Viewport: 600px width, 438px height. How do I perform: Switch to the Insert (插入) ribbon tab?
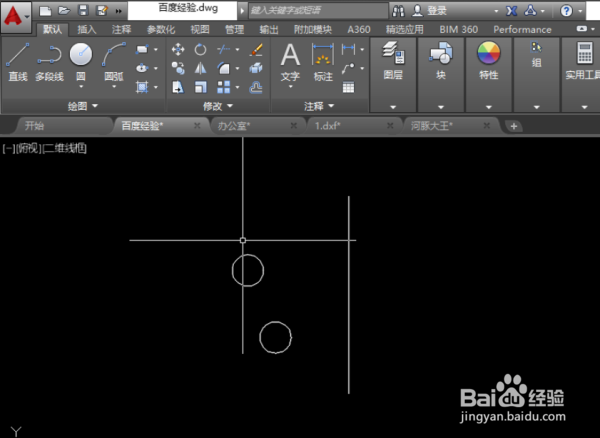click(x=86, y=29)
